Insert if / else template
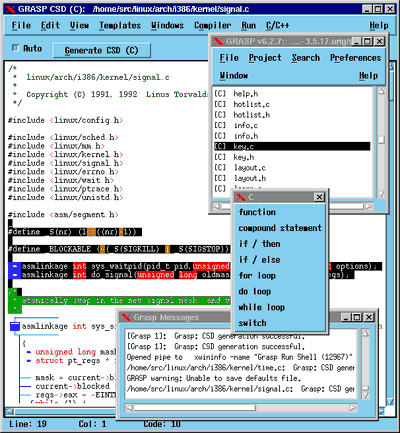Screen dimensions: 400x433 [259, 260]
